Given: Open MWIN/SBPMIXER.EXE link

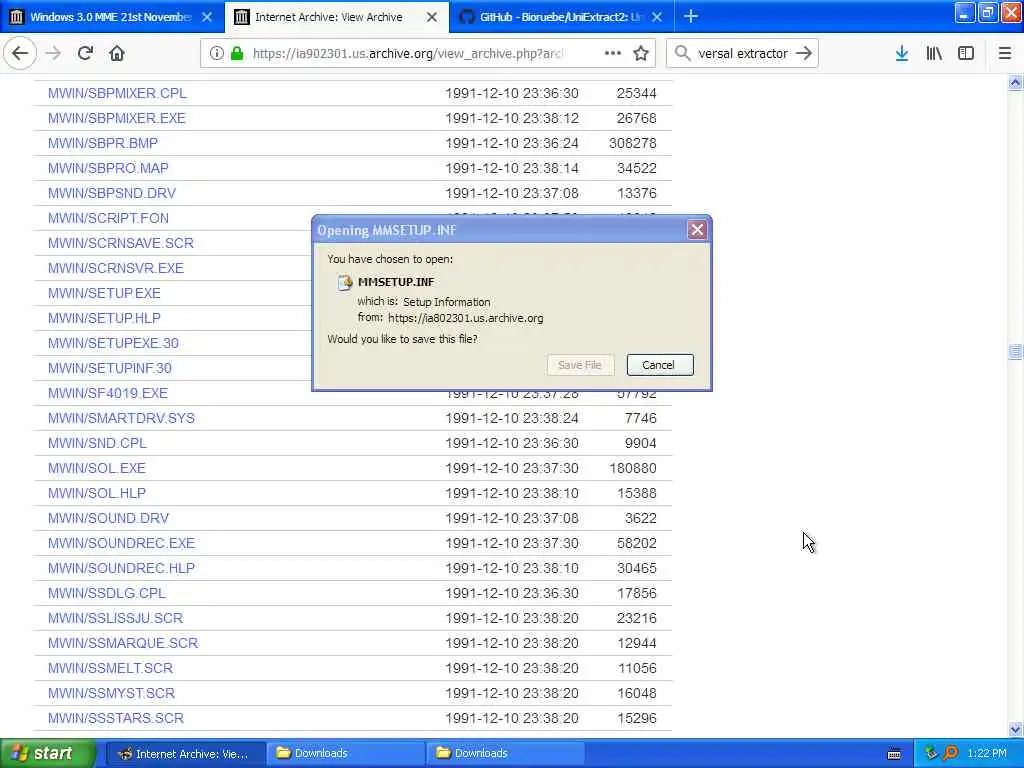Looking at the screenshot, I should 117,118.
